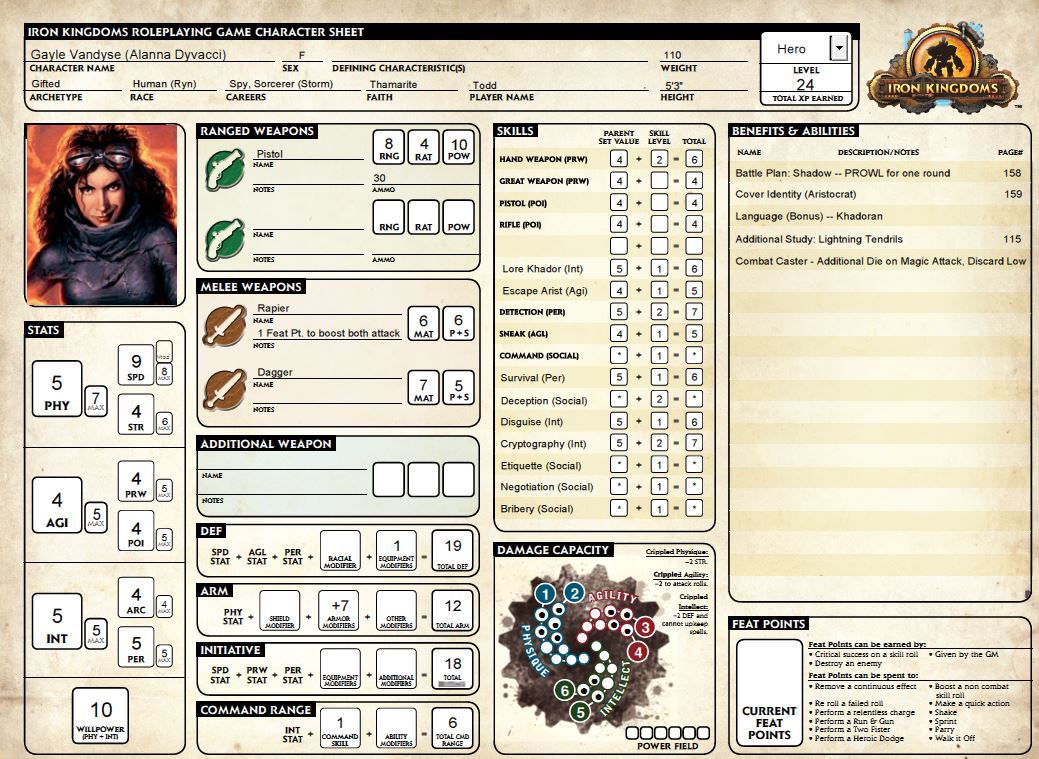The image size is (1039, 759).
Task: Click the AGI stat box
Action: (x=57, y=505)
